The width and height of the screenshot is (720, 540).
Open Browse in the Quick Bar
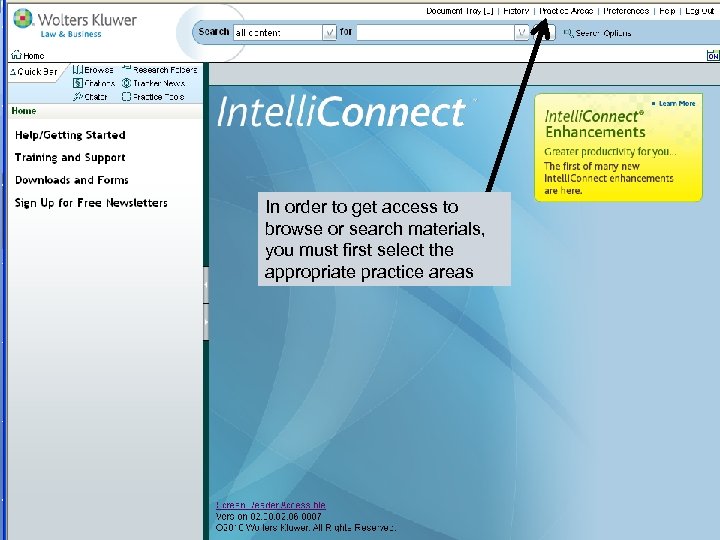[93, 70]
